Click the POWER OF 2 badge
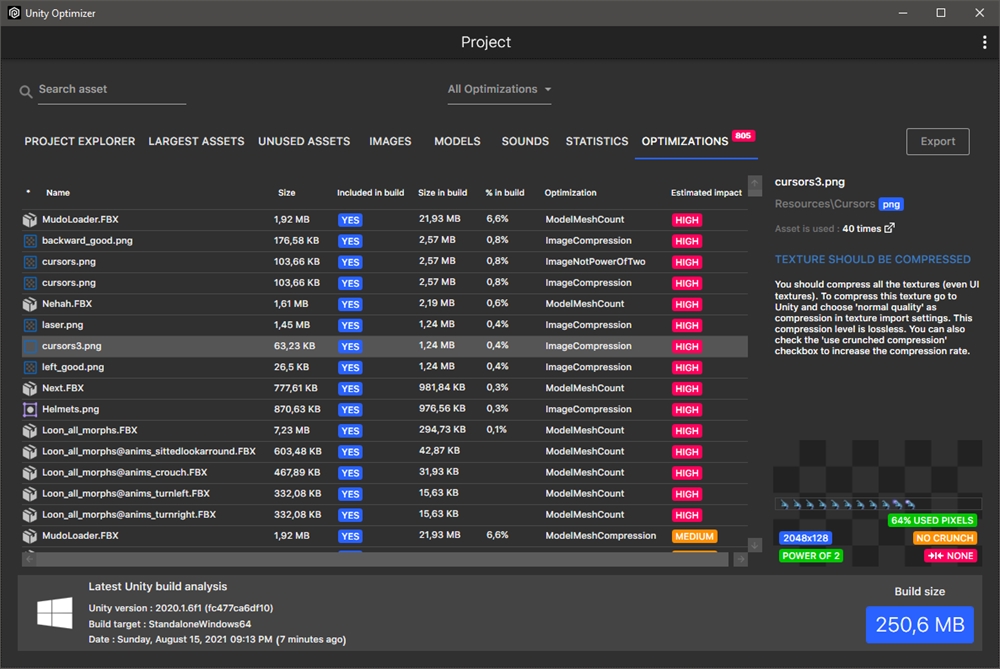The width and height of the screenshot is (1000, 669). pyautogui.click(x=811, y=555)
